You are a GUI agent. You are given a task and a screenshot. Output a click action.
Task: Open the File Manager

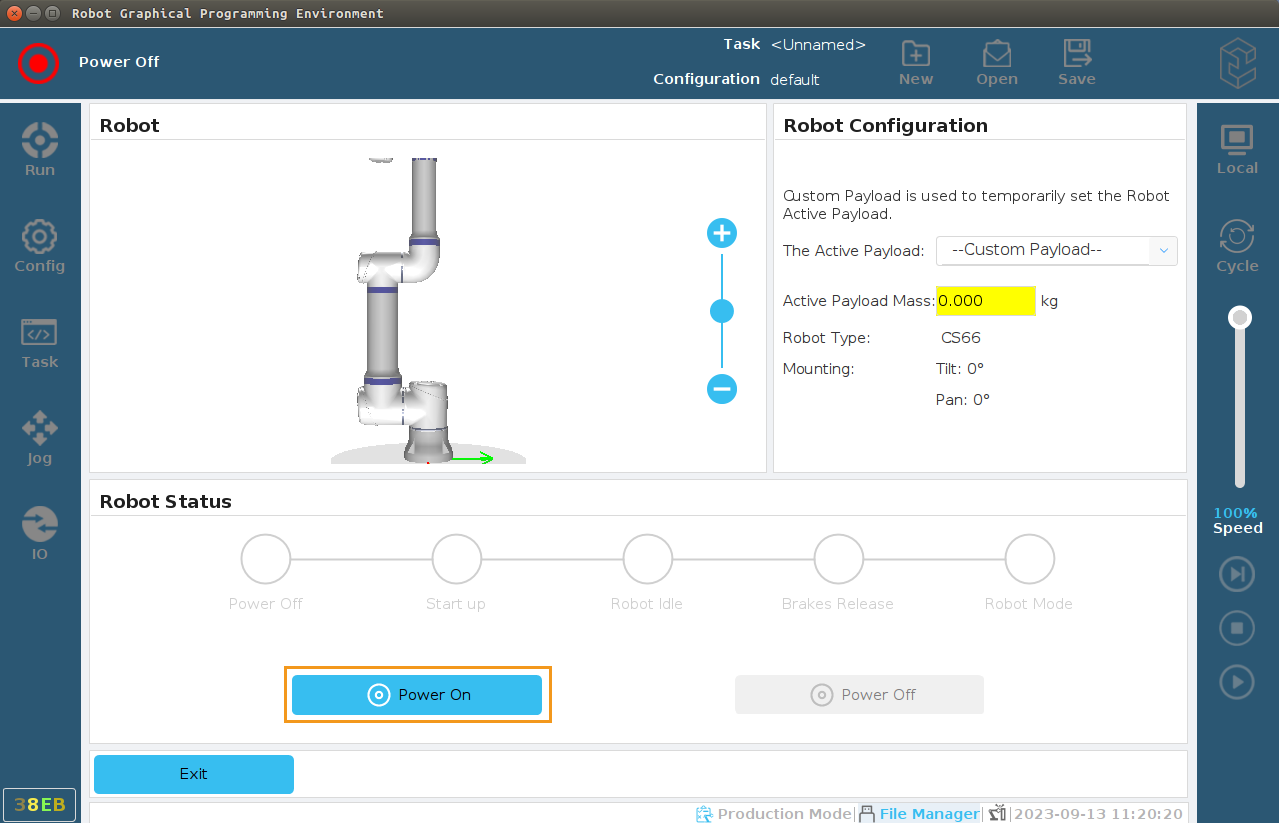(919, 814)
